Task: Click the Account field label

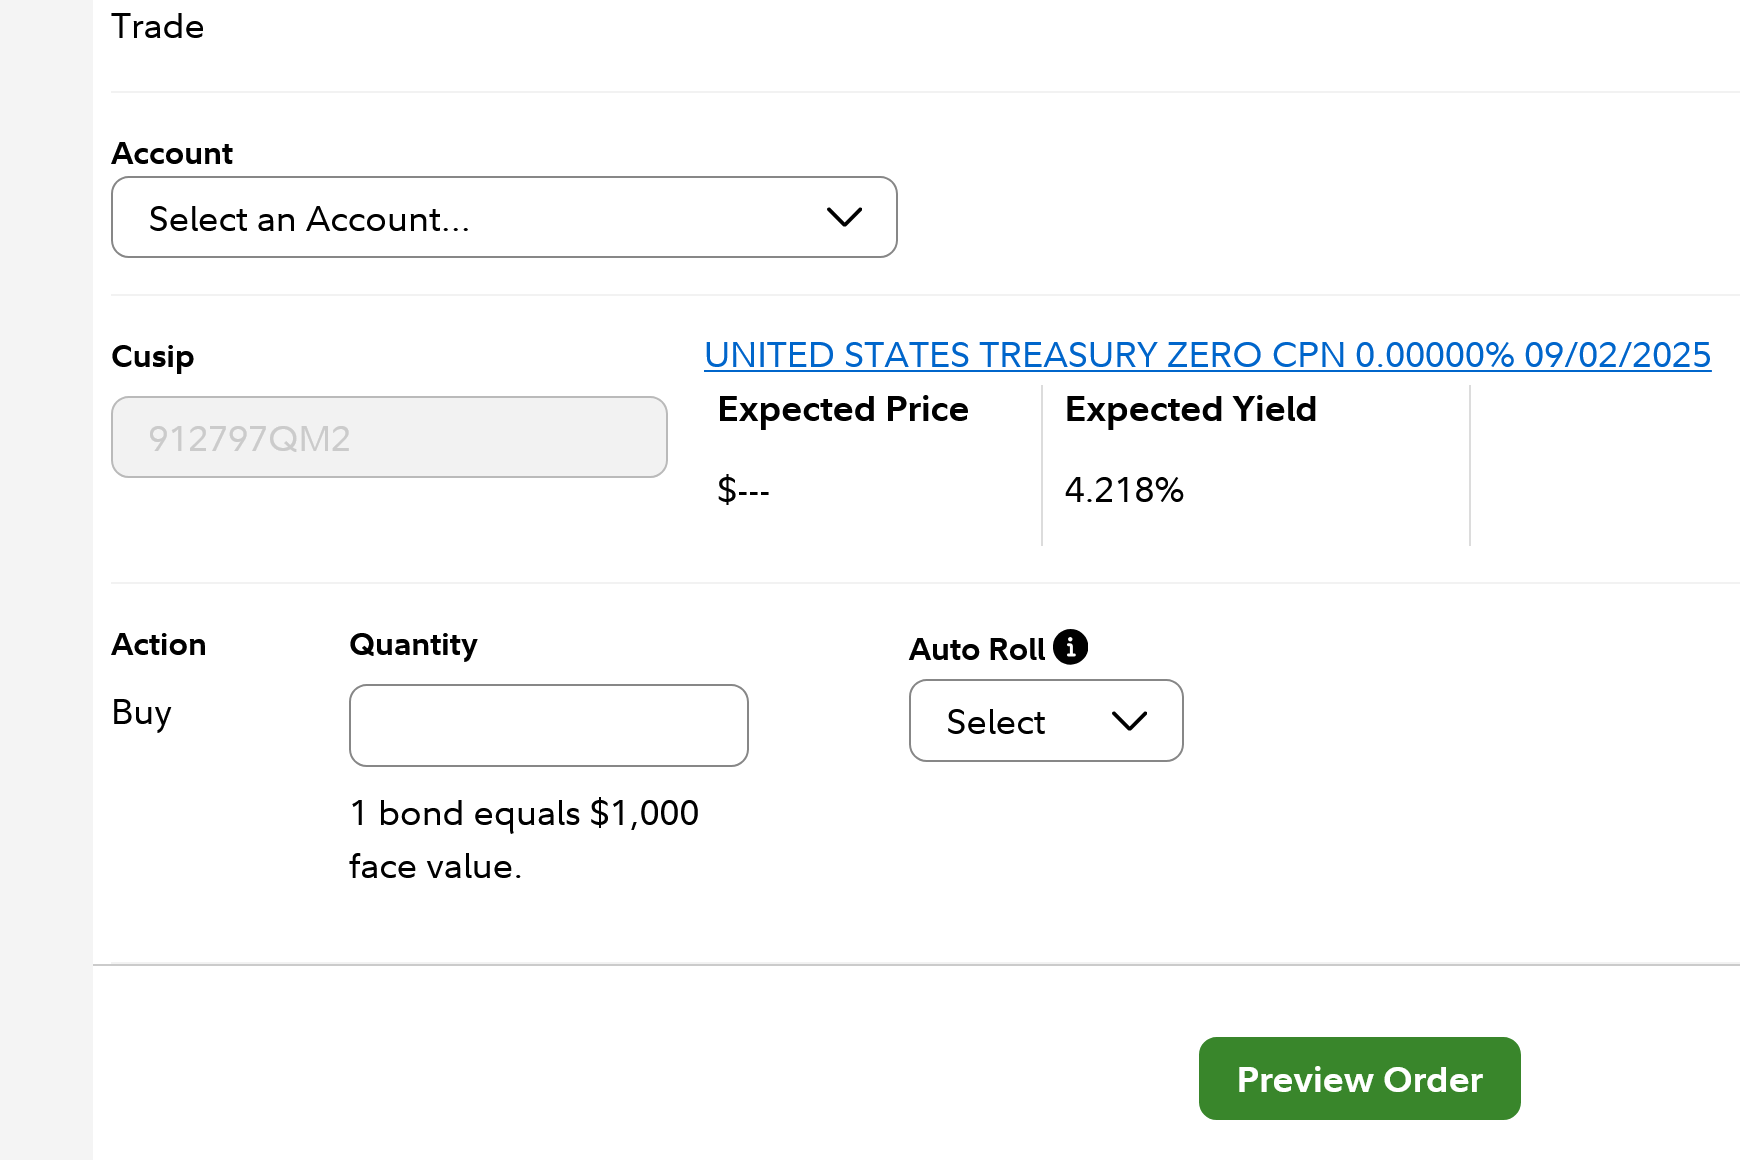Action: click(x=172, y=154)
